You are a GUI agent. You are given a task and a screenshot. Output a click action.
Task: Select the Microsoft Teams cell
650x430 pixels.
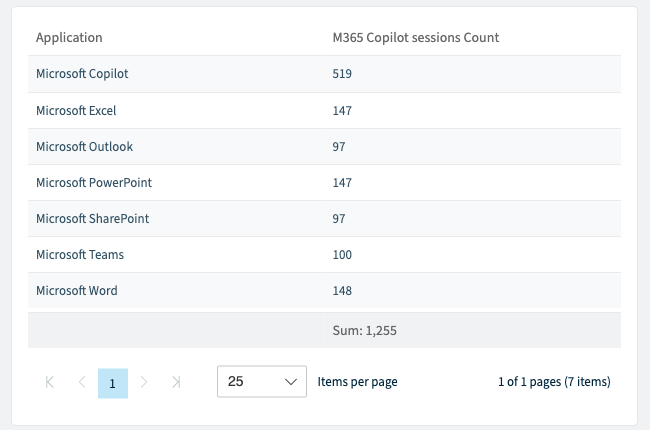(80, 255)
